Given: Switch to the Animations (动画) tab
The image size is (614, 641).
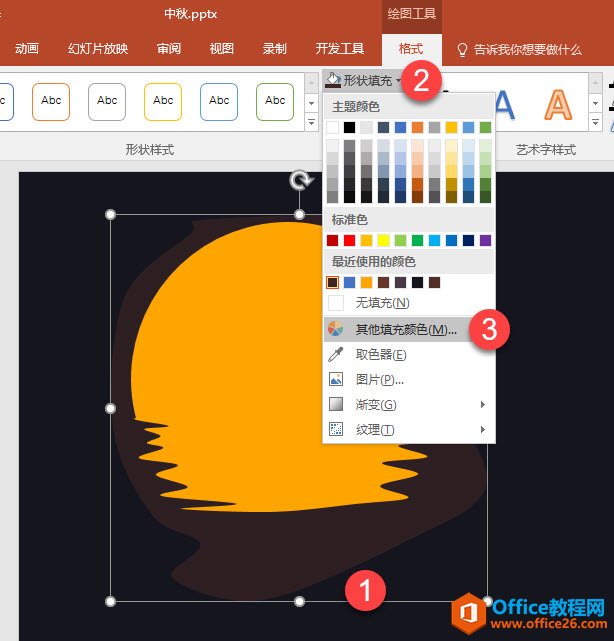Looking at the screenshot, I should point(27,48).
